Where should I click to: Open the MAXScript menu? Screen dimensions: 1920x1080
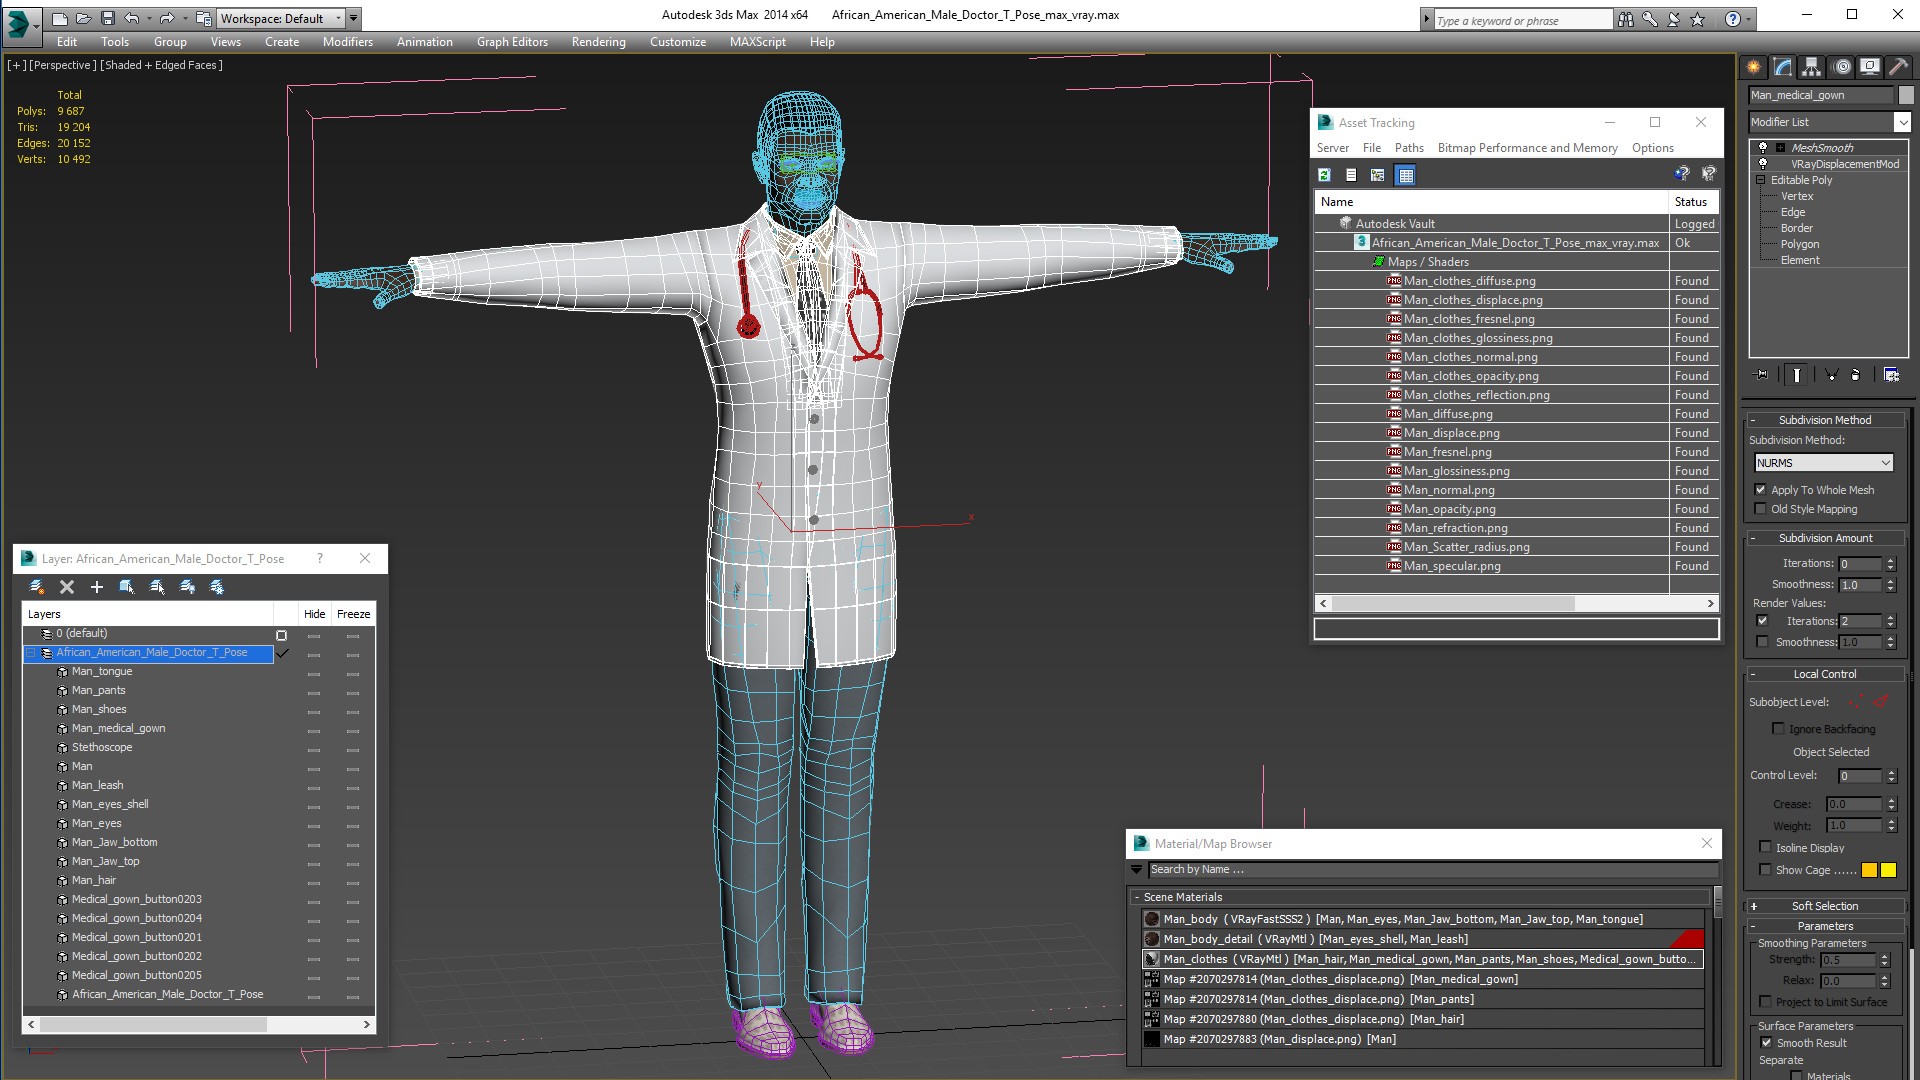(757, 42)
